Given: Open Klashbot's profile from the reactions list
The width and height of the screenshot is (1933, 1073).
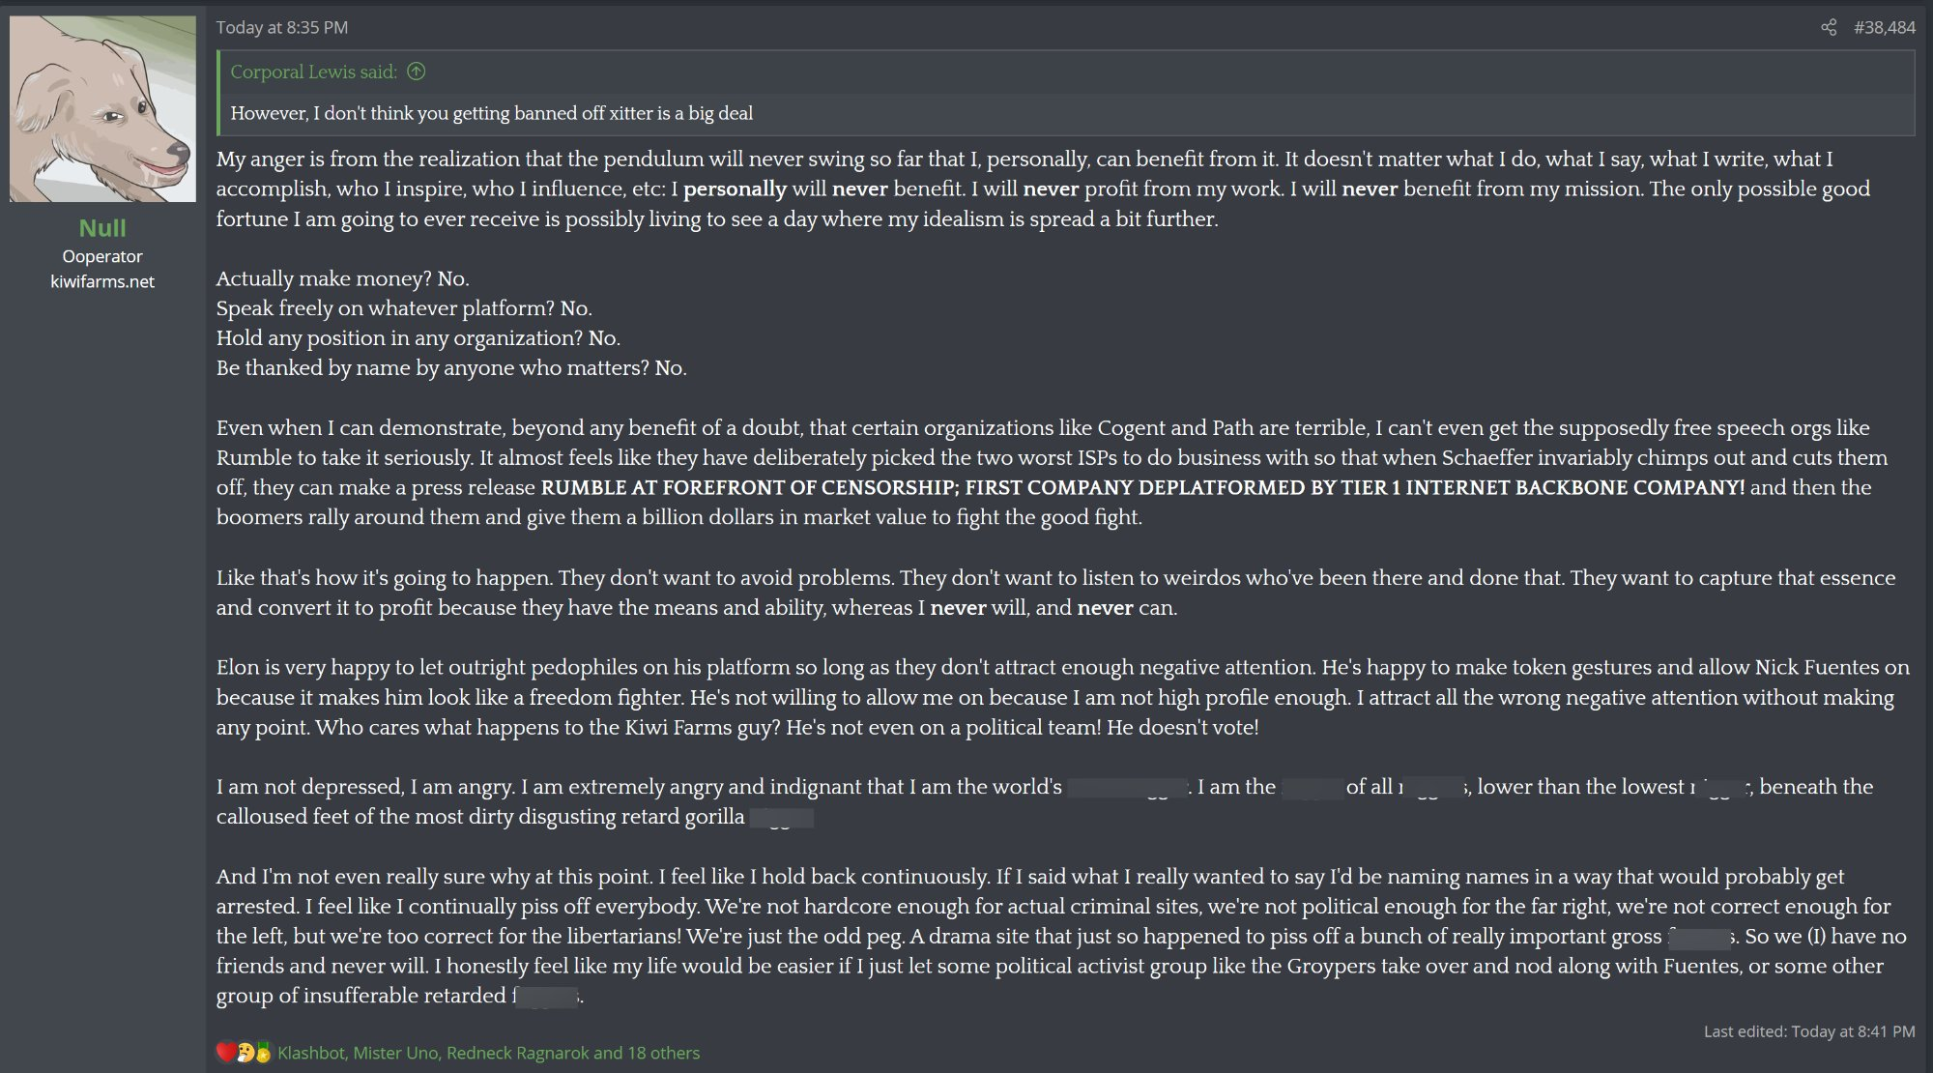Looking at the screenshot, I should tap(310, 1053).
